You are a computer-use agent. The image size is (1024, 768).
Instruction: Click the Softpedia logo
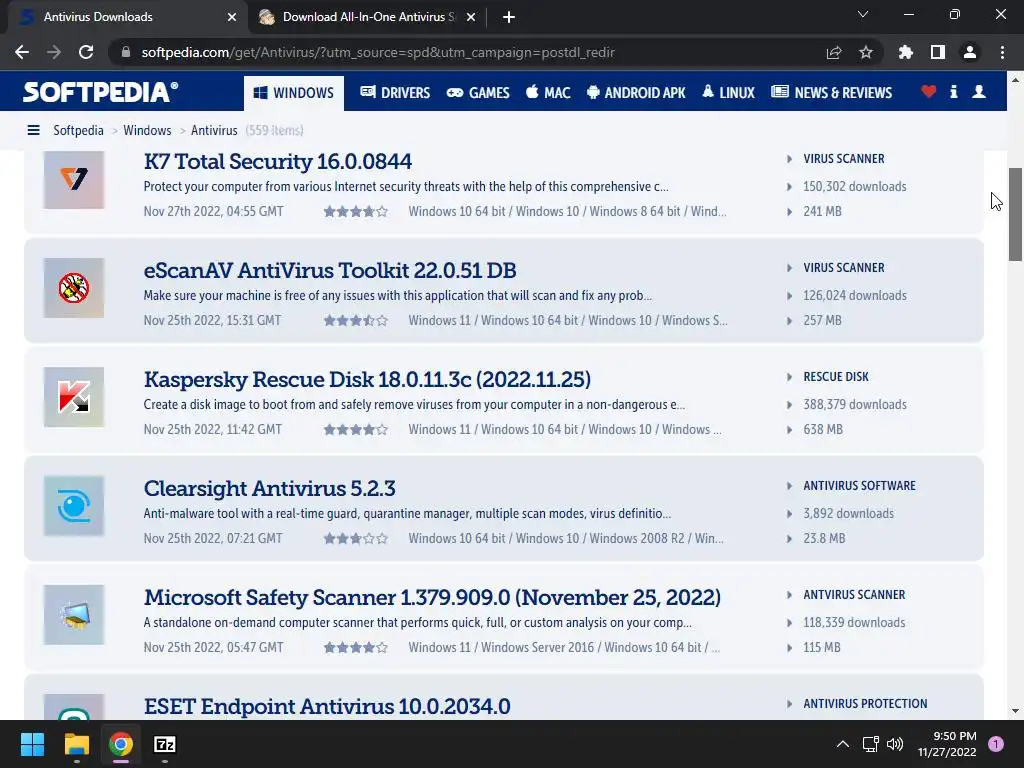click(x=101, y=92)
